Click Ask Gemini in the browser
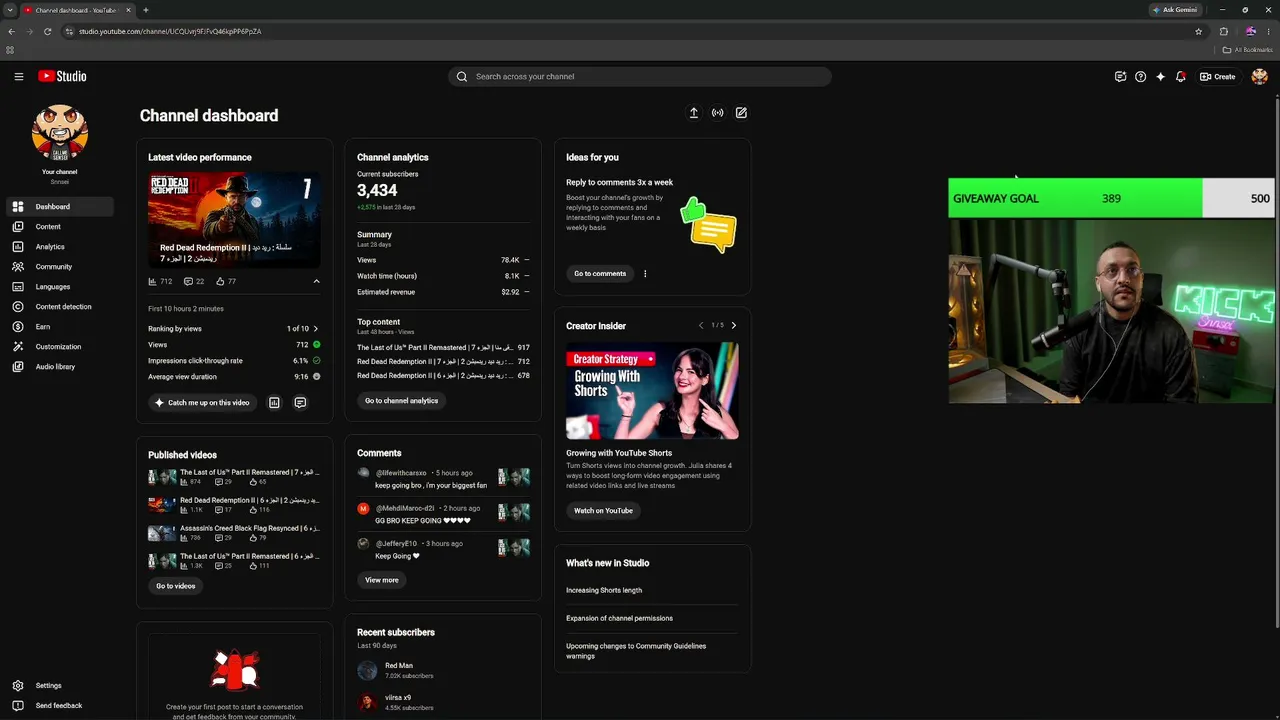The height and width of the screenshot is (720, 1280). [x=1175, y=10]
